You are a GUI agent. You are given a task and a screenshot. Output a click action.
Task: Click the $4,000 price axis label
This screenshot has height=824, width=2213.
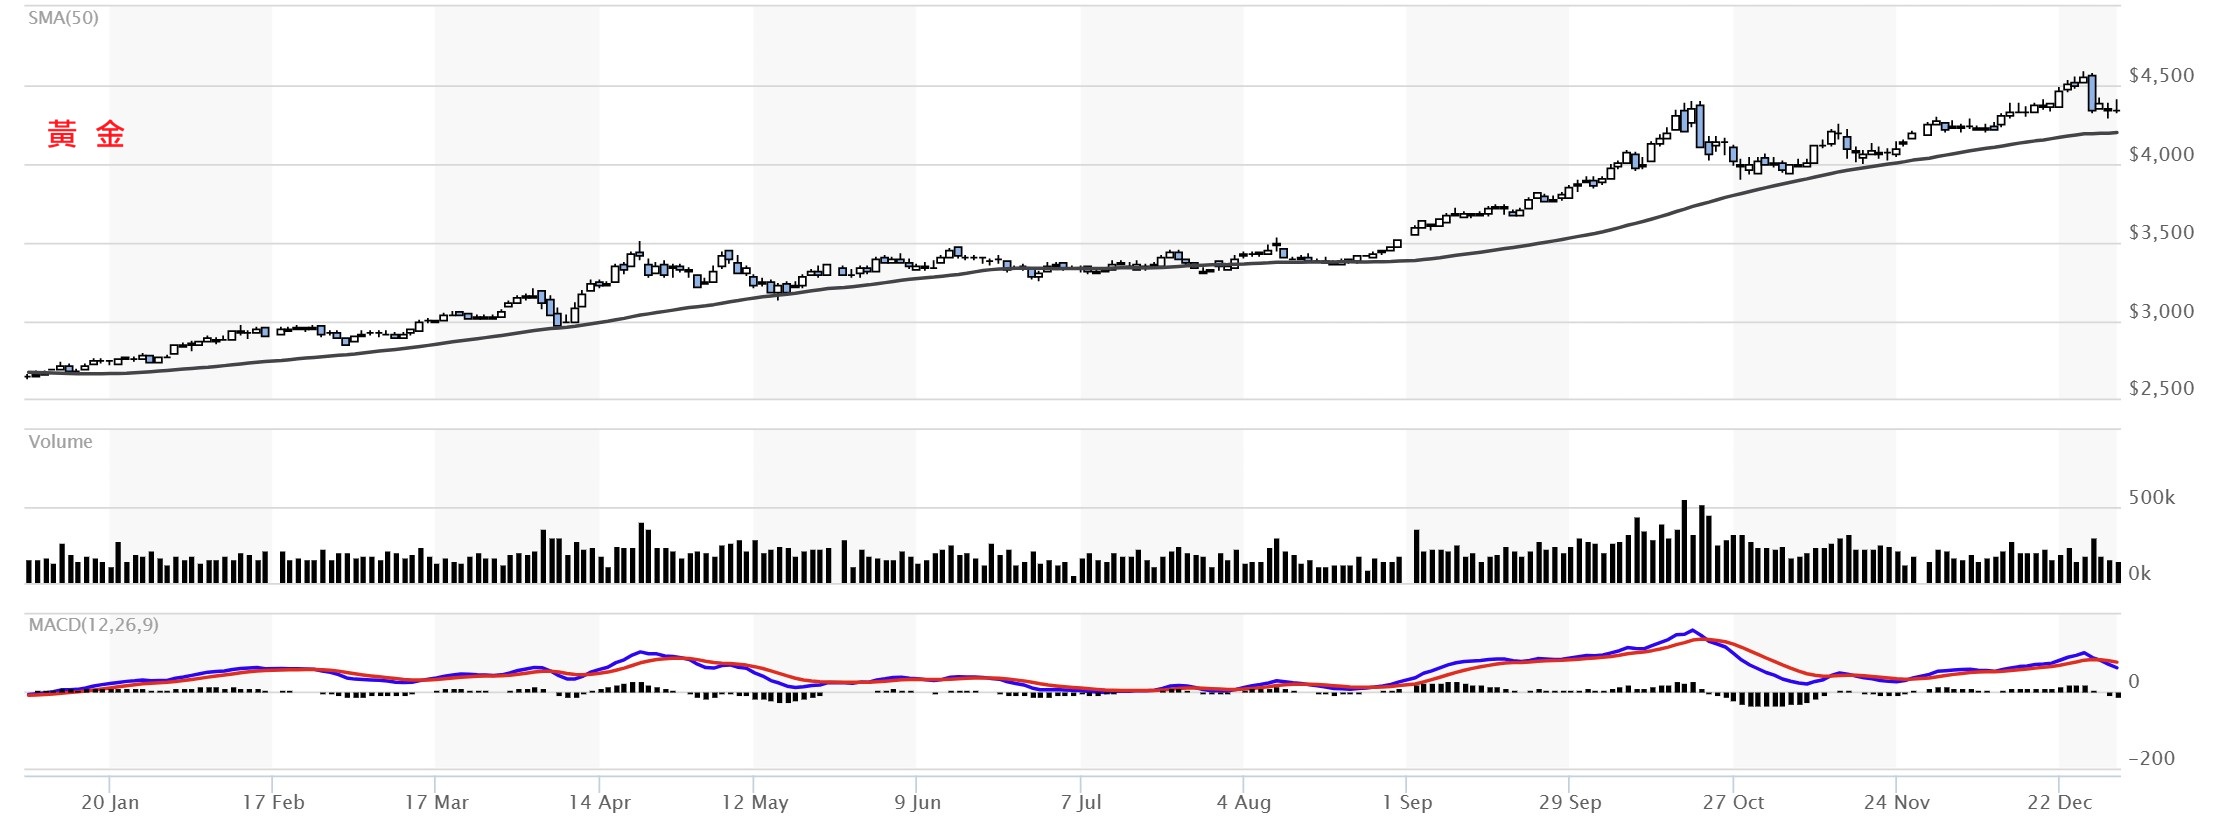[x=2161, y=154]
